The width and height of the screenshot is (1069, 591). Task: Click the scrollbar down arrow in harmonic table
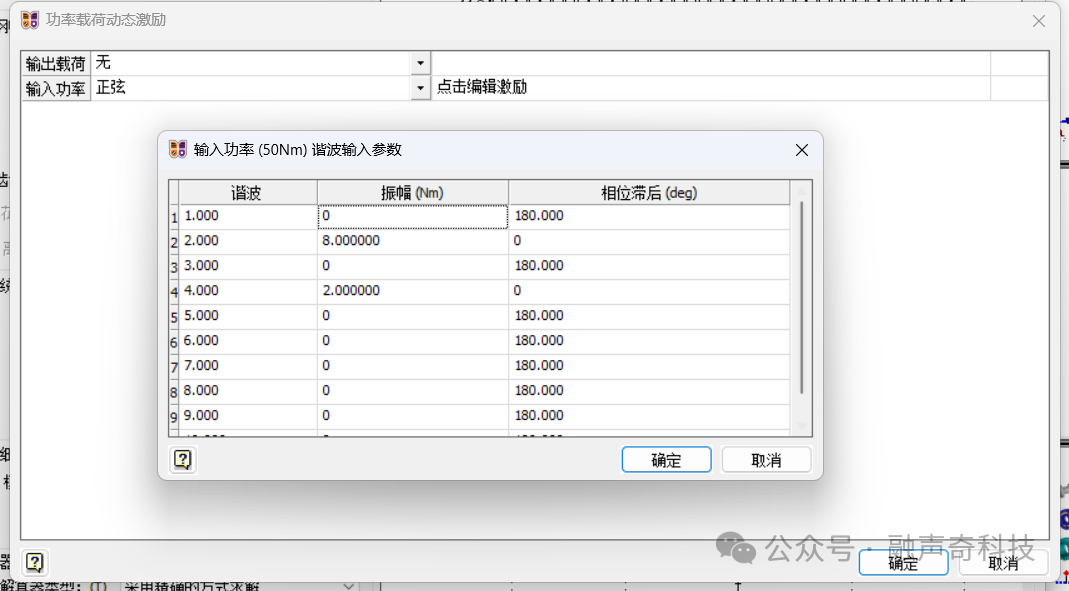click(x=802, y=427)
